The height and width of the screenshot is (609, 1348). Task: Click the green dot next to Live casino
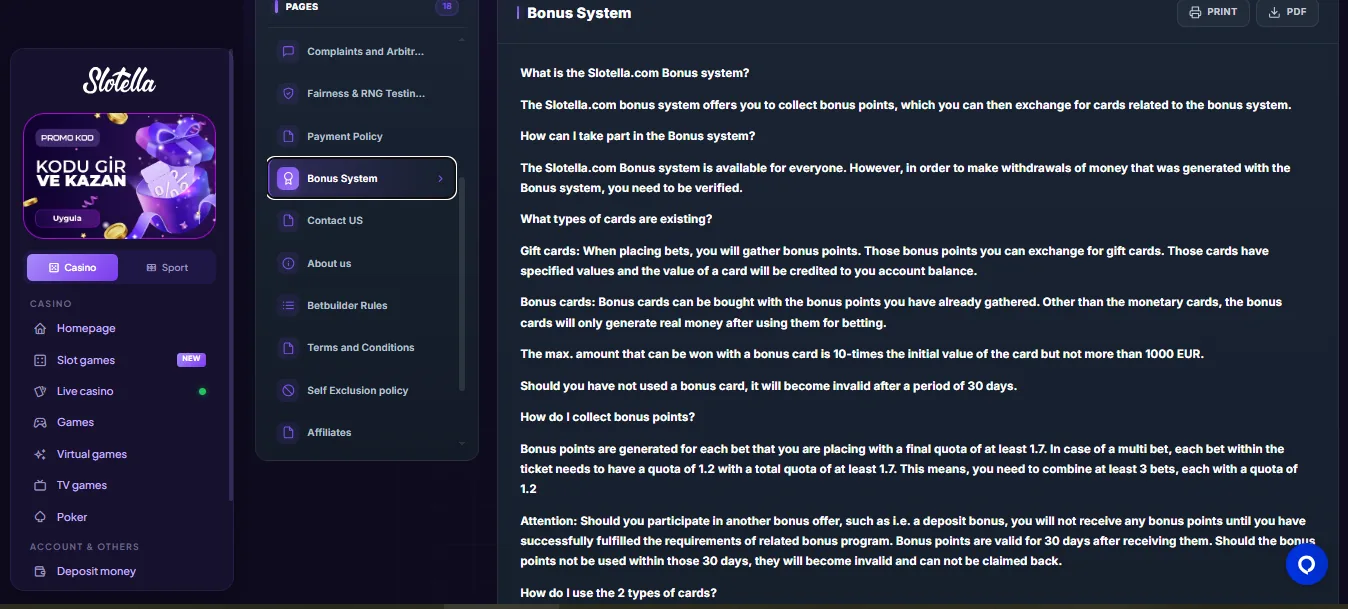pyautogui.click(x=202, y=392)
